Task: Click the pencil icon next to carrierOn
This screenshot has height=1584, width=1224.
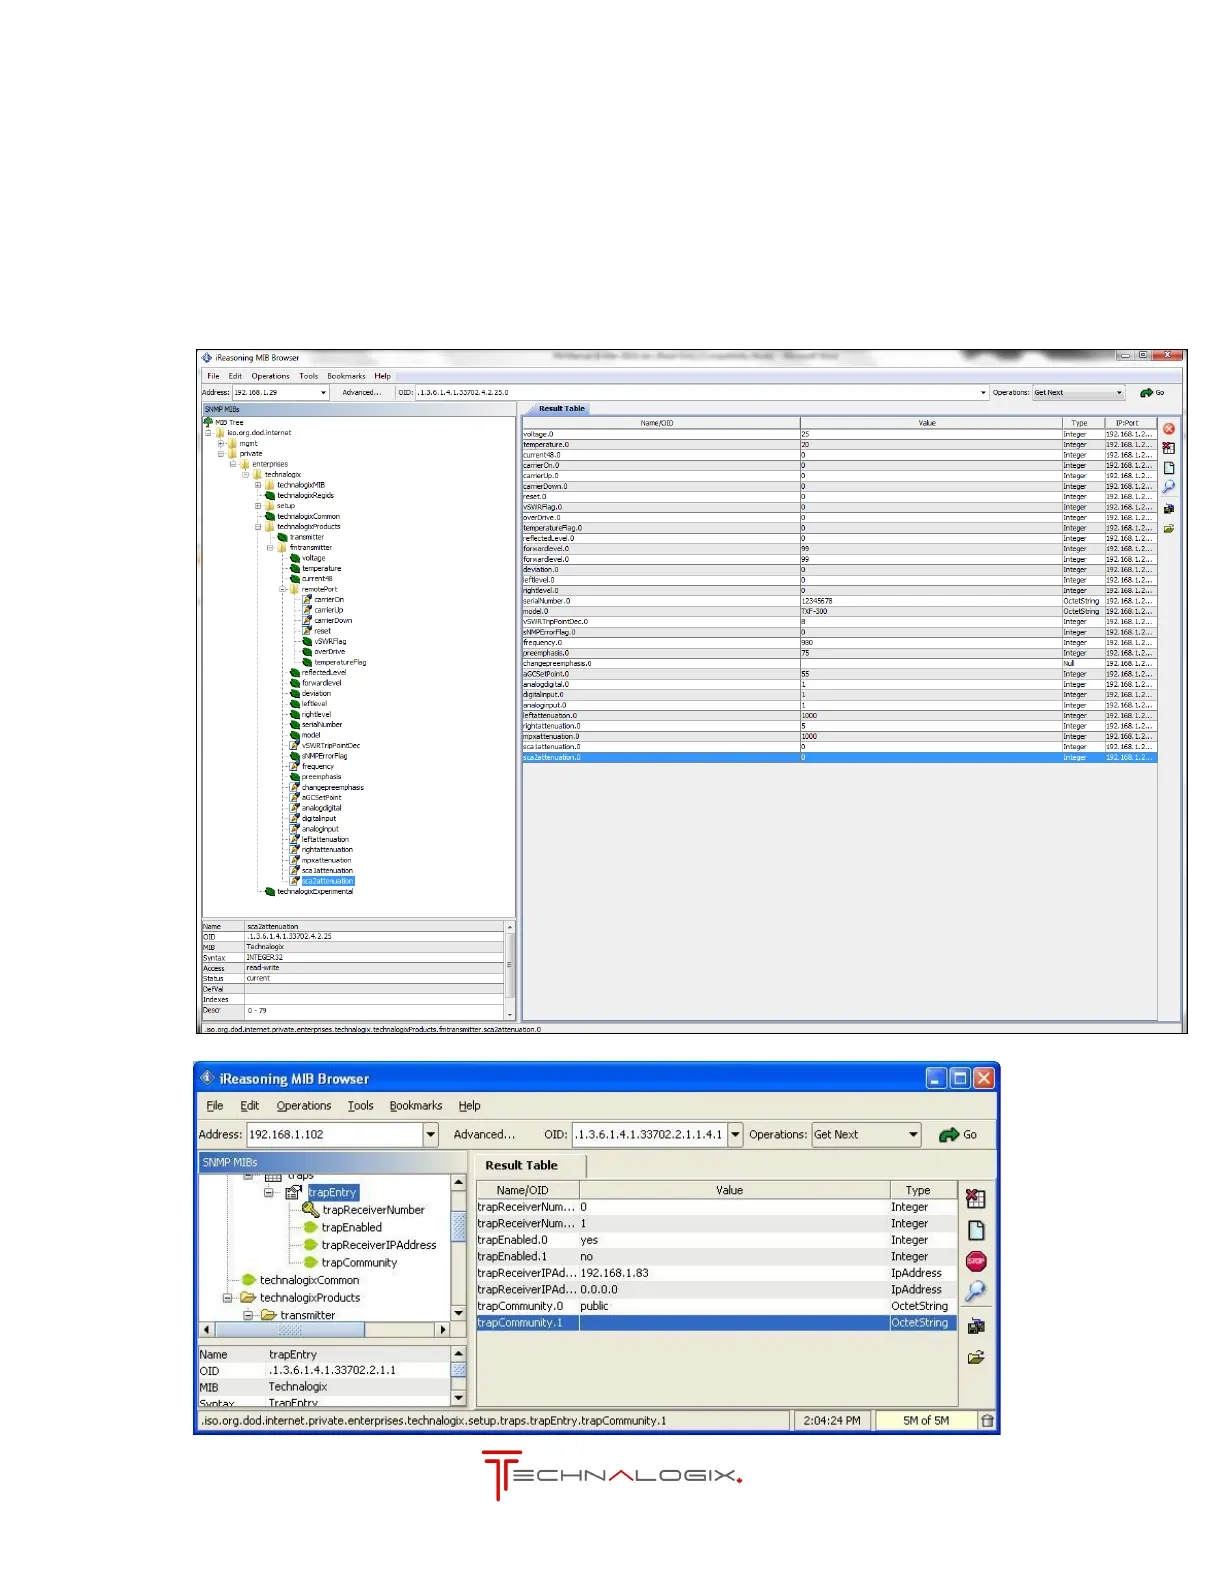Action: pos(307,600)
